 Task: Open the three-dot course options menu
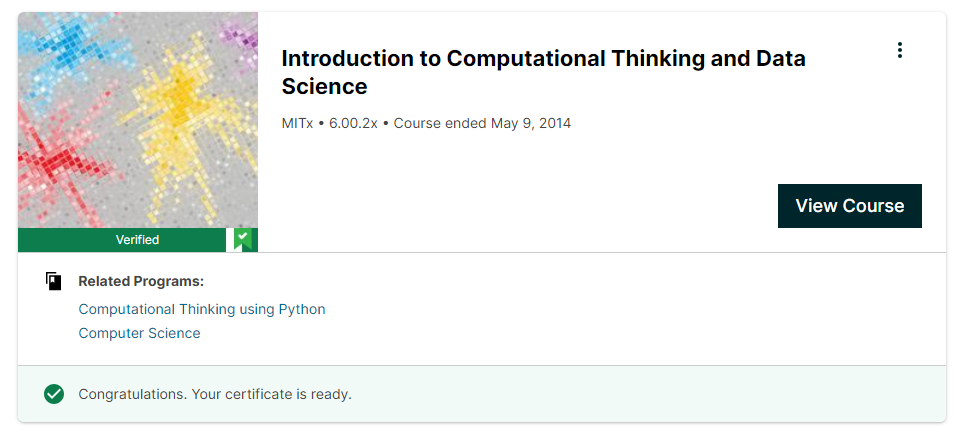(900, 50)
